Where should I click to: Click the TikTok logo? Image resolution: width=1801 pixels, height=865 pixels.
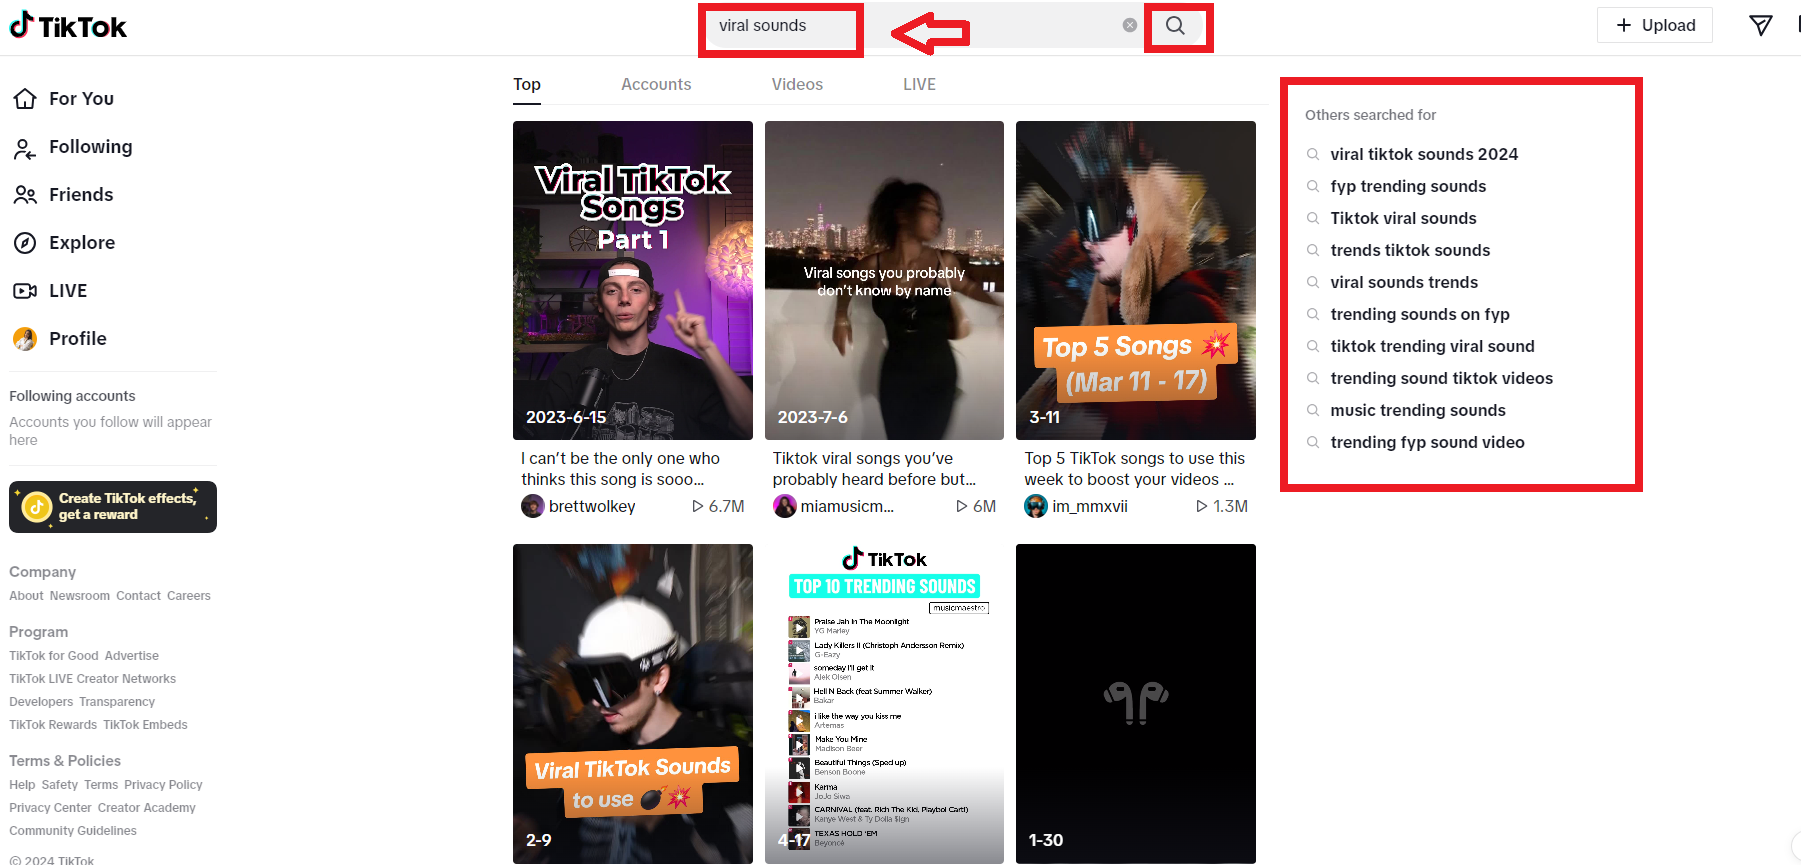[68, 26]
